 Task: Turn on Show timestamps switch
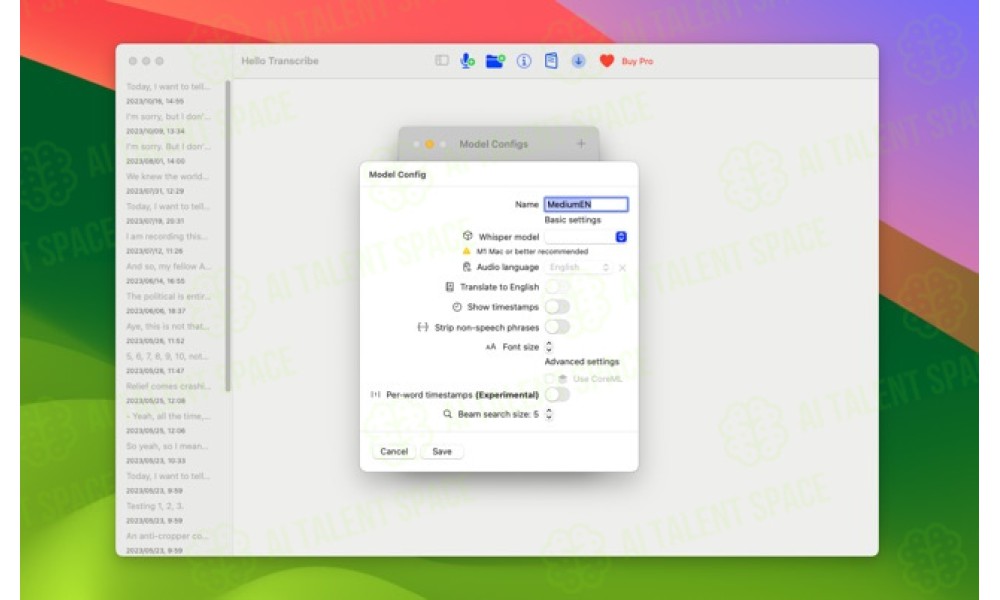click(x=557, y=307)
